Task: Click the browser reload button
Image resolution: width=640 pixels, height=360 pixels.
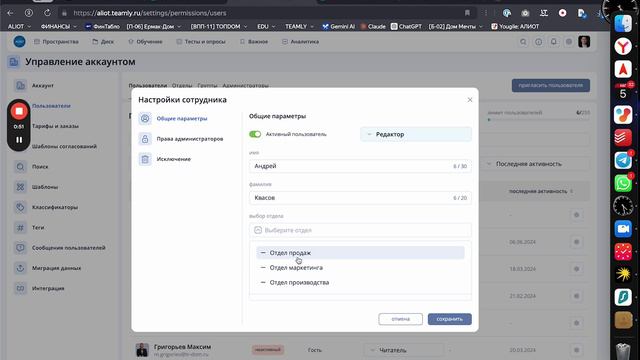Action: point(47,13)
